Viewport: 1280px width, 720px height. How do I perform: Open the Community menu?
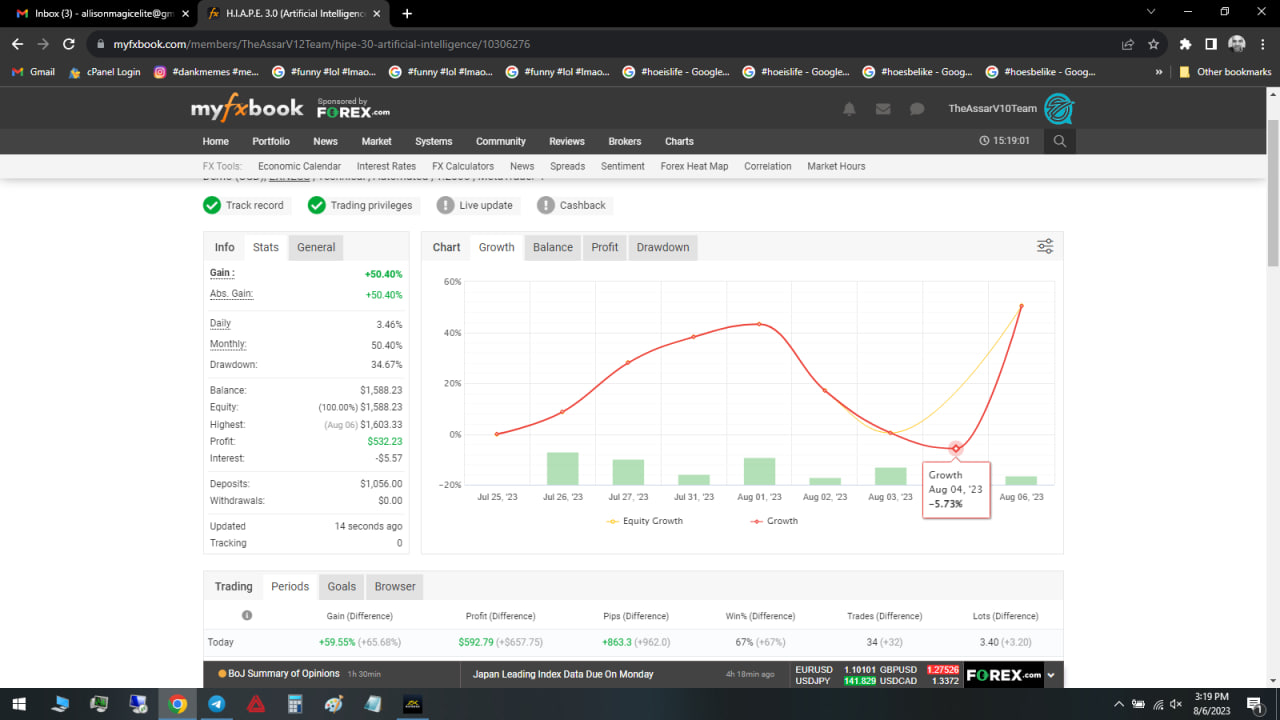(501, 141)
